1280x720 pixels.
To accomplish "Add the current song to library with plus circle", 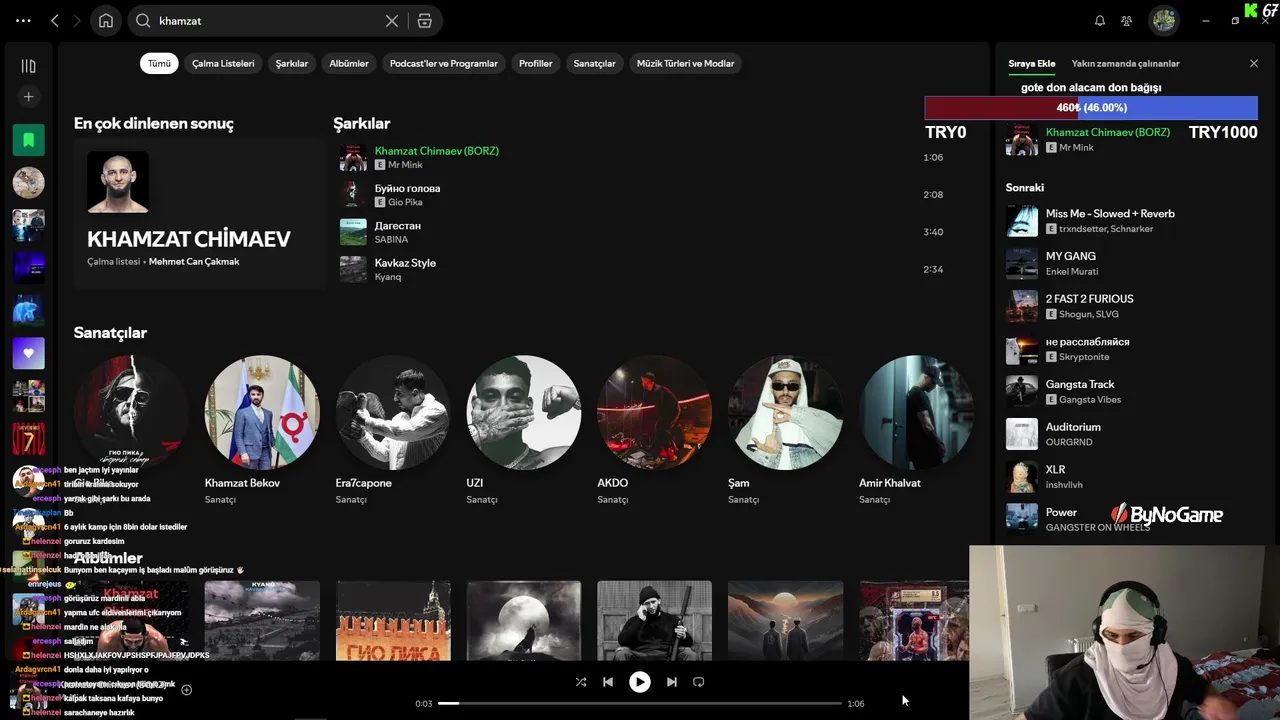I will (x=186, y=690).
